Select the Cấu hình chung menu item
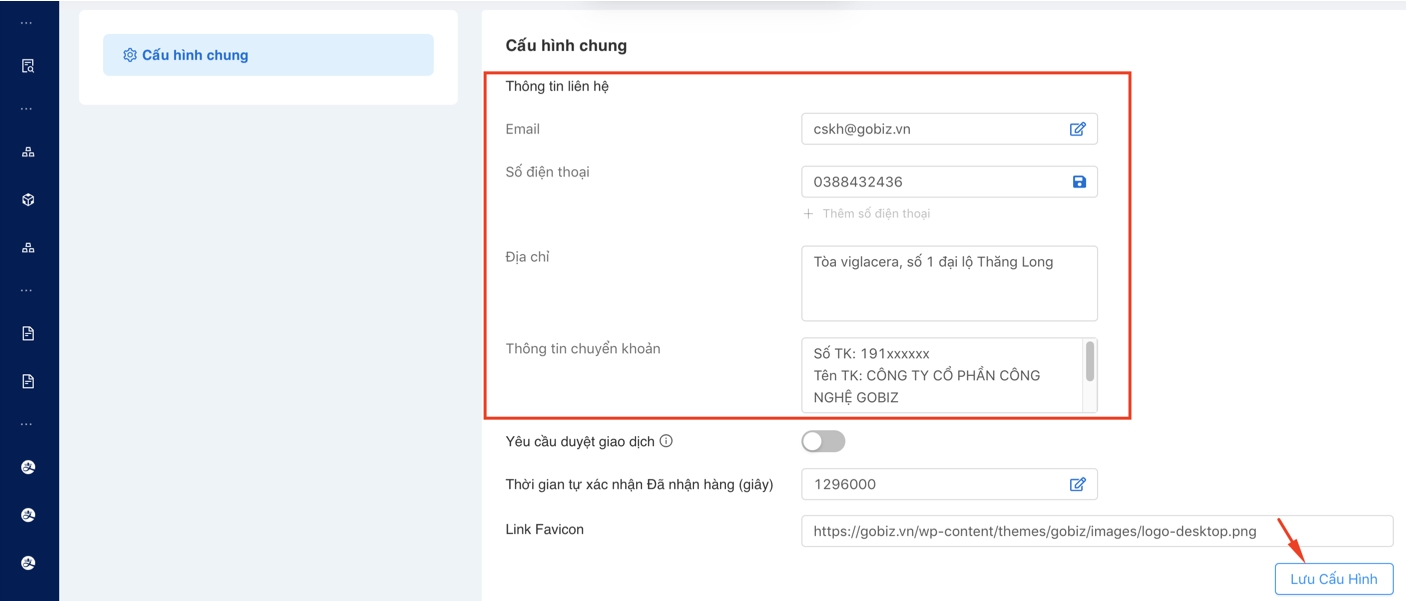 pyautogui.click(x=268, y=55)
